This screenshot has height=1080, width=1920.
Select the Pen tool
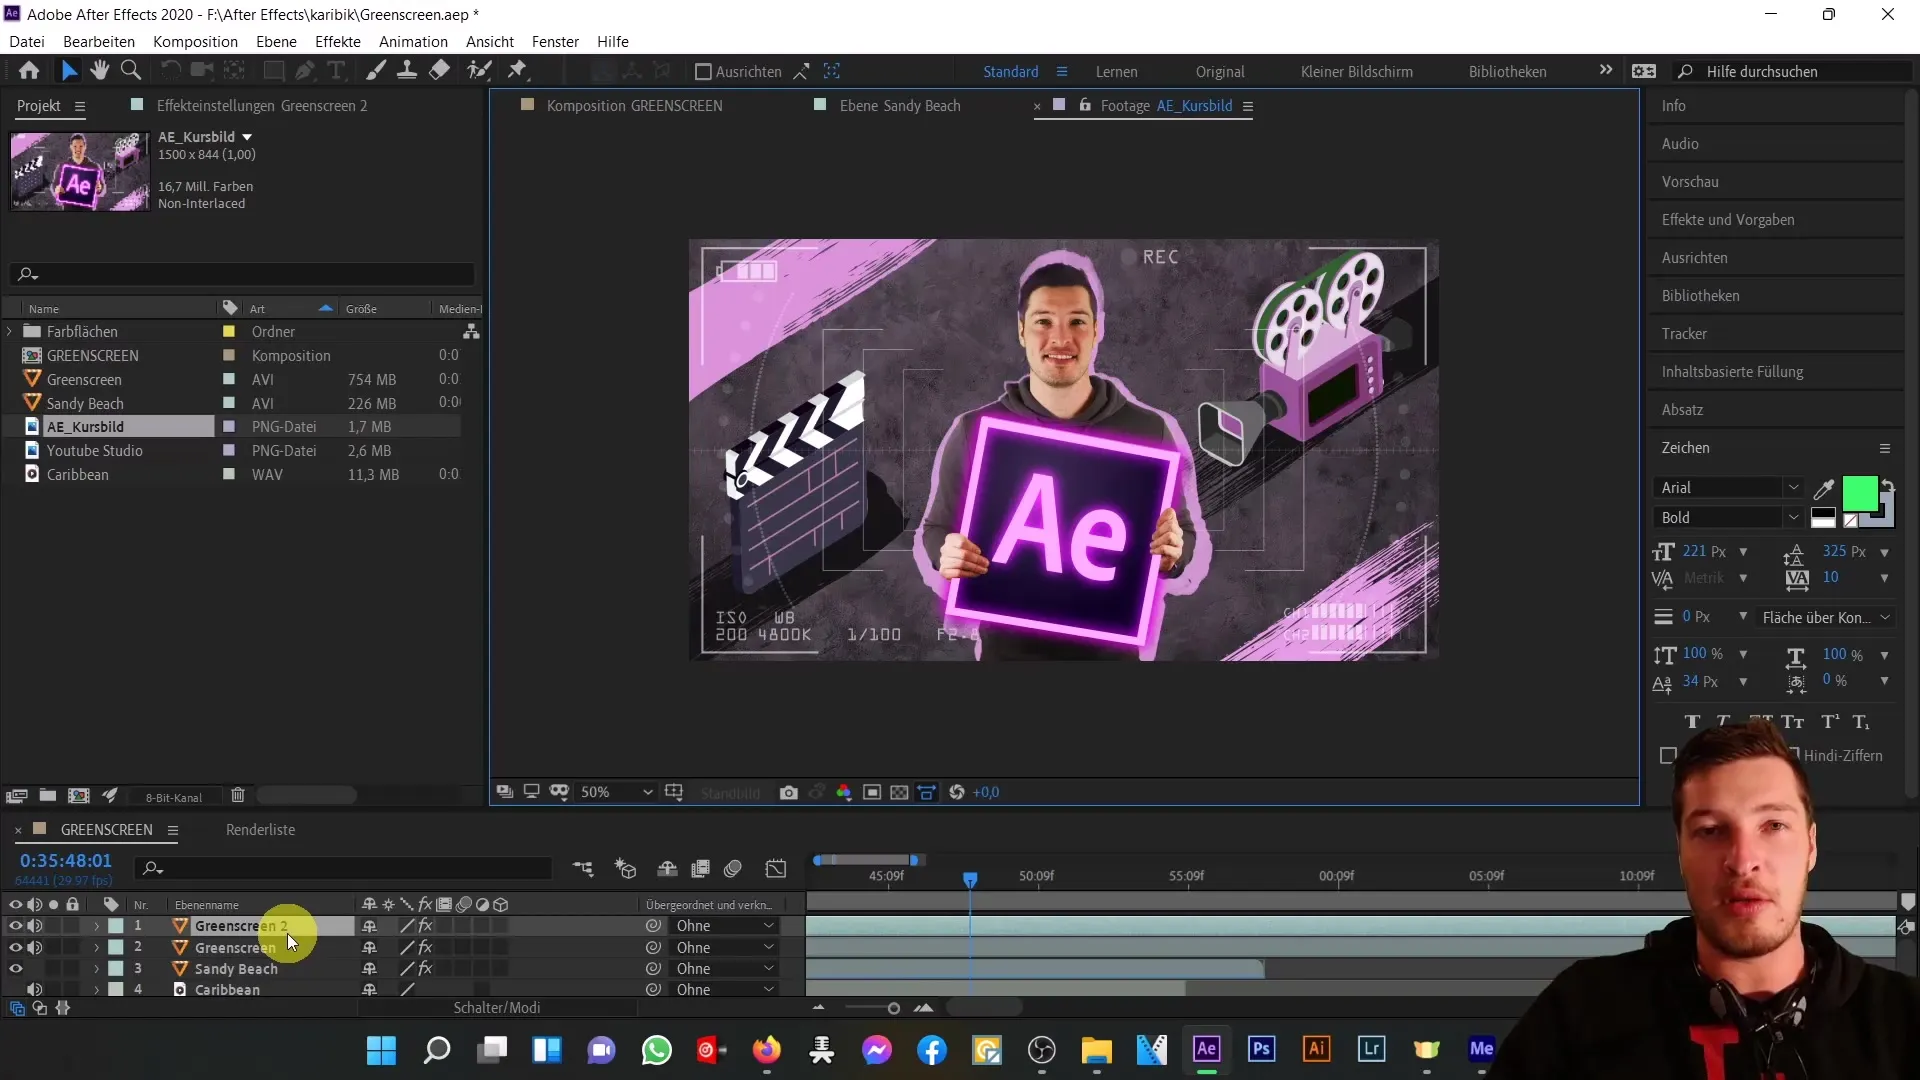click(305, 71)
